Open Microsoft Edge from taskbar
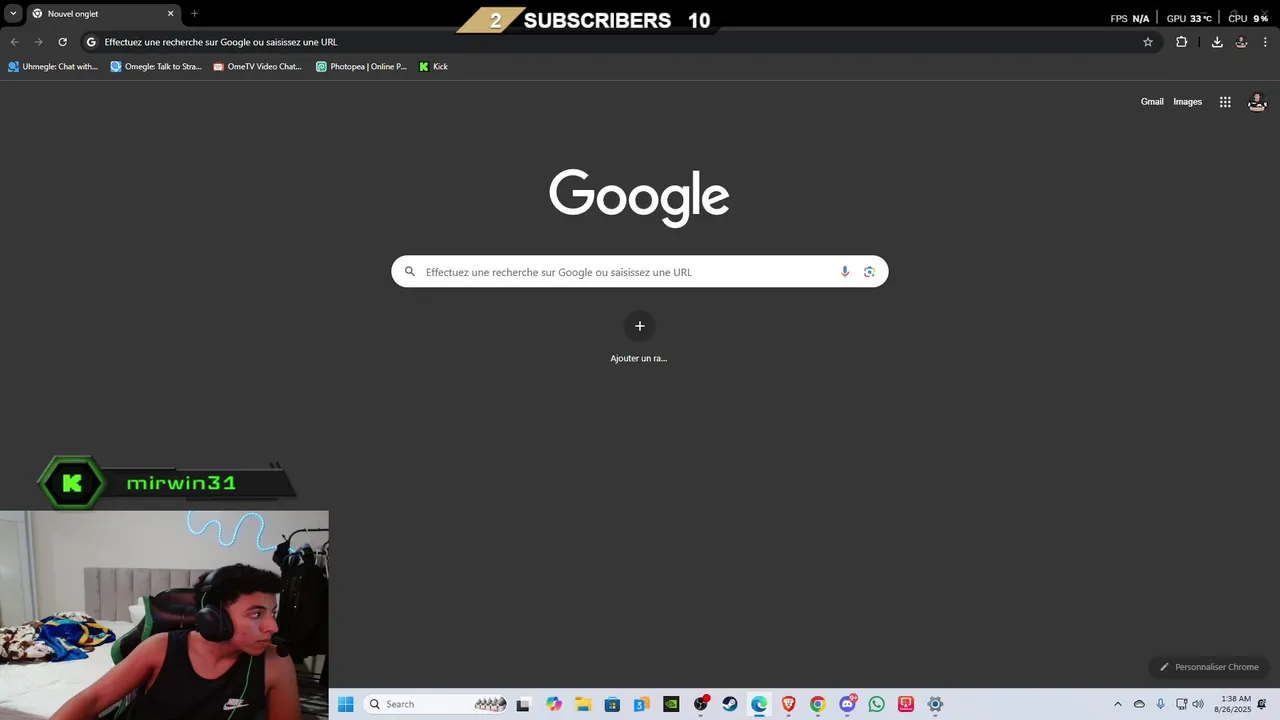This screenshot has width=1280, height=720. point(759,704)
